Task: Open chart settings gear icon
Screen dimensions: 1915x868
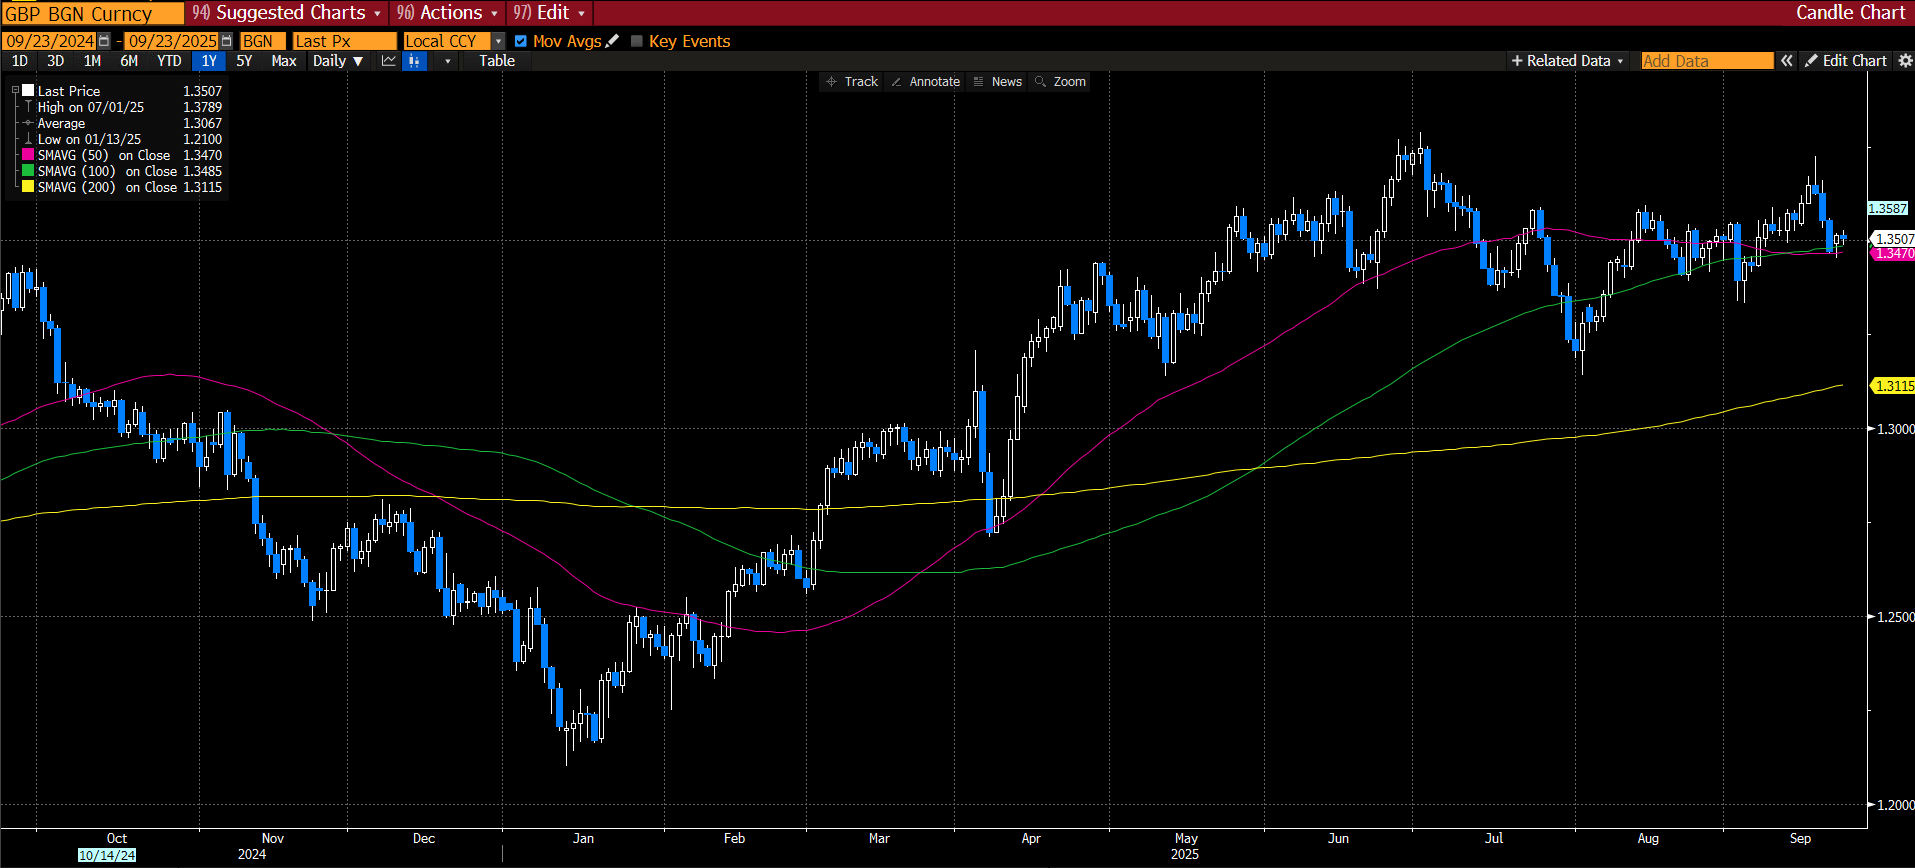Action: pos(1905,61)
